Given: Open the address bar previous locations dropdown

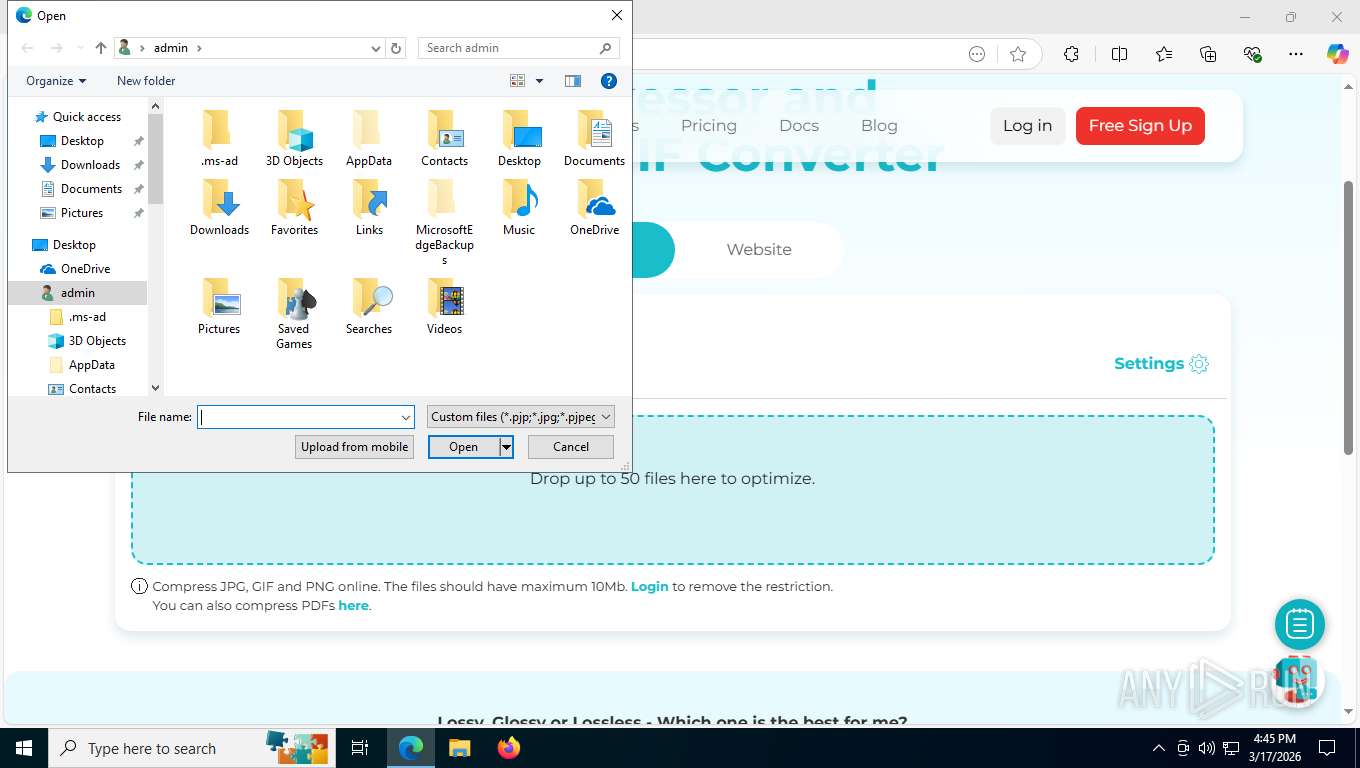Looking at the screenshot, I should 376,48.
